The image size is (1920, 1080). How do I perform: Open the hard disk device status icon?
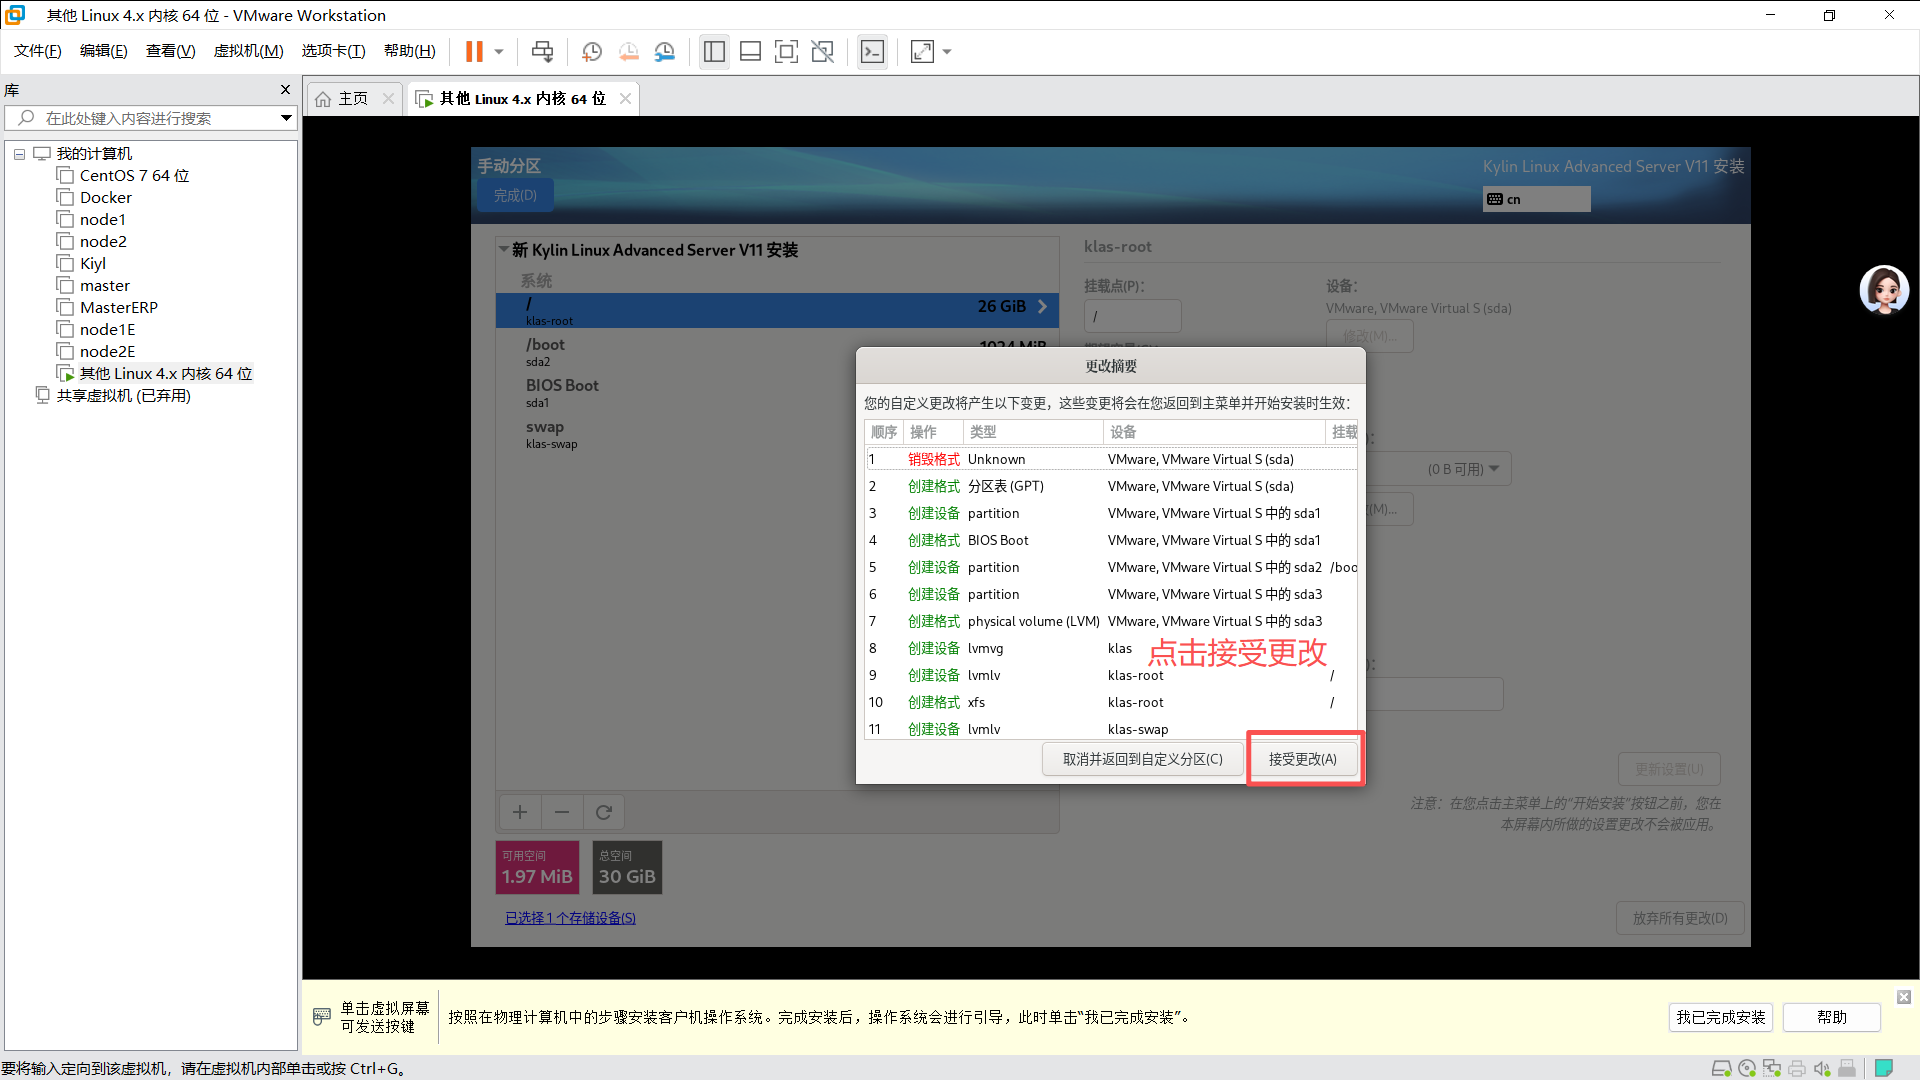click(x=1722, y=1068)
